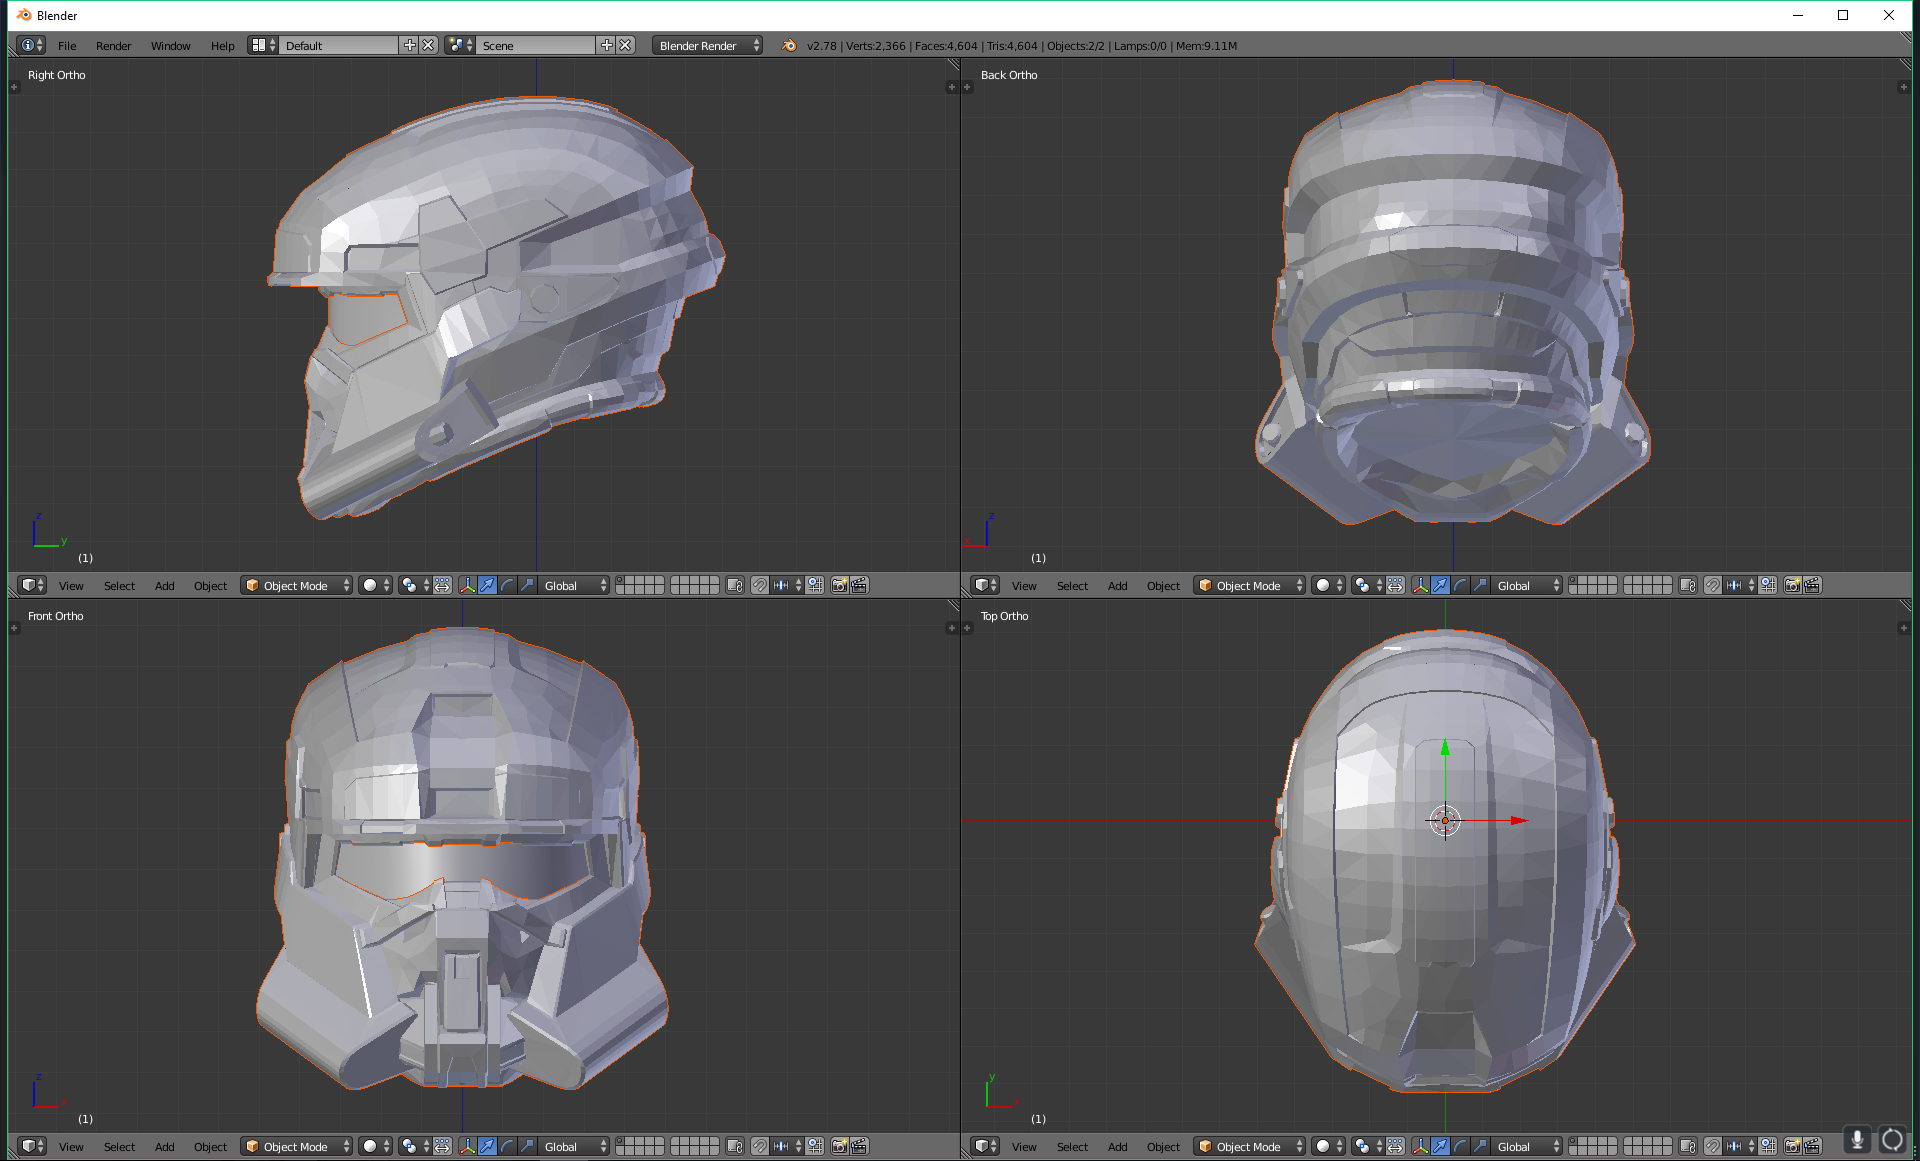Open View menu in Back Ortho viewport header
Screen dimensions: 1920x1161
[x=1024, y=586]
